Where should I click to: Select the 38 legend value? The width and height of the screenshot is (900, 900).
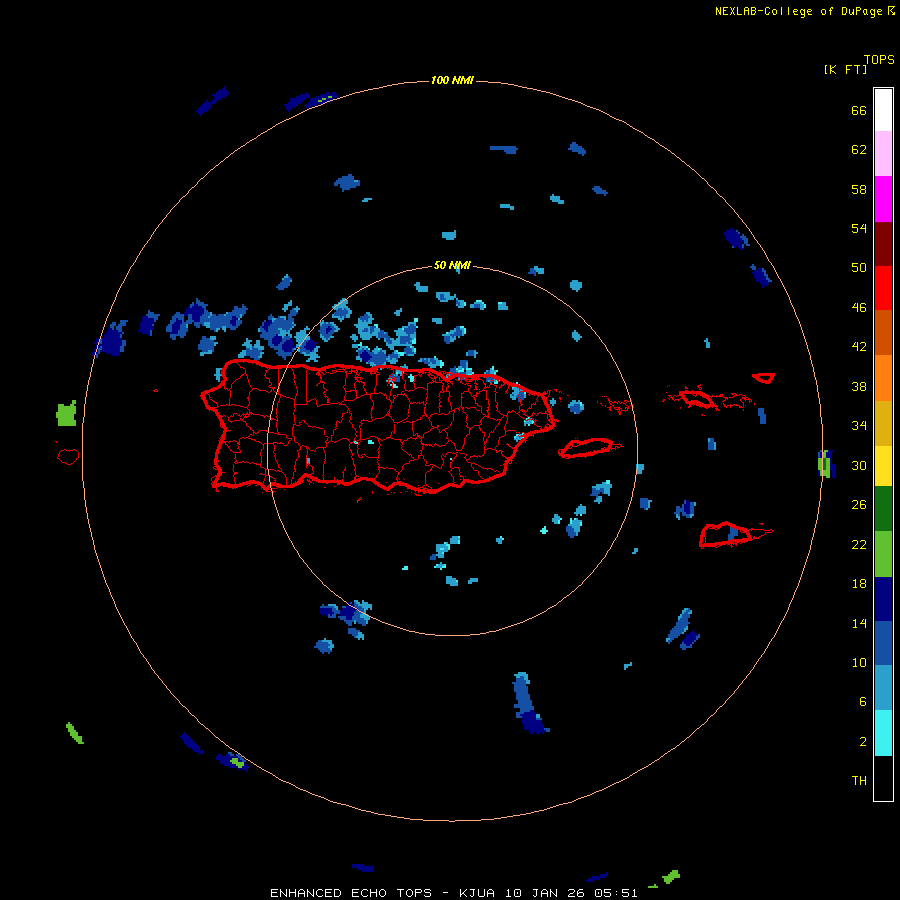859,387
